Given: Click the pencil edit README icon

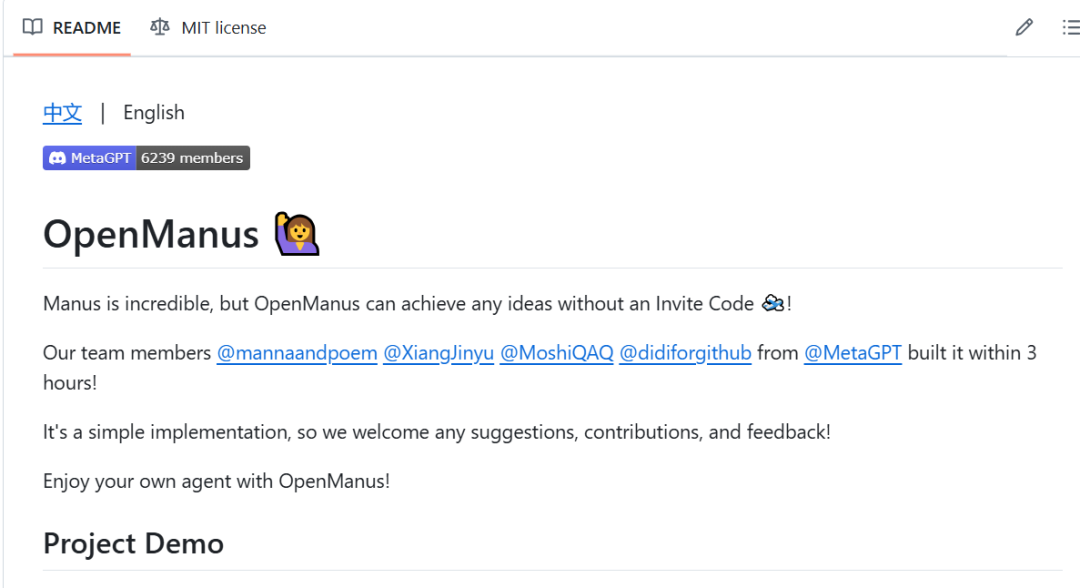Looking at the screenshot, I should click(x=1024, y=28).
